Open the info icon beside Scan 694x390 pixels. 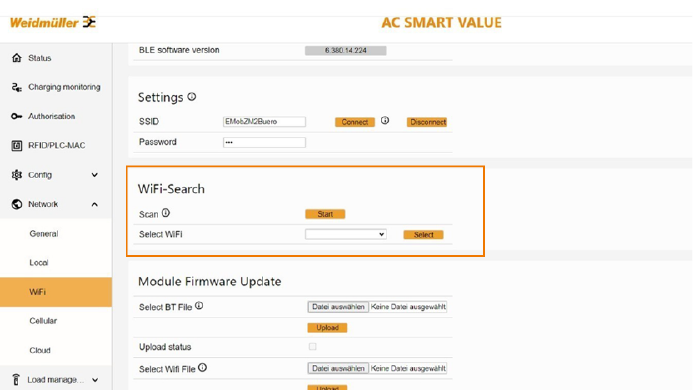(x=166, y=213)
